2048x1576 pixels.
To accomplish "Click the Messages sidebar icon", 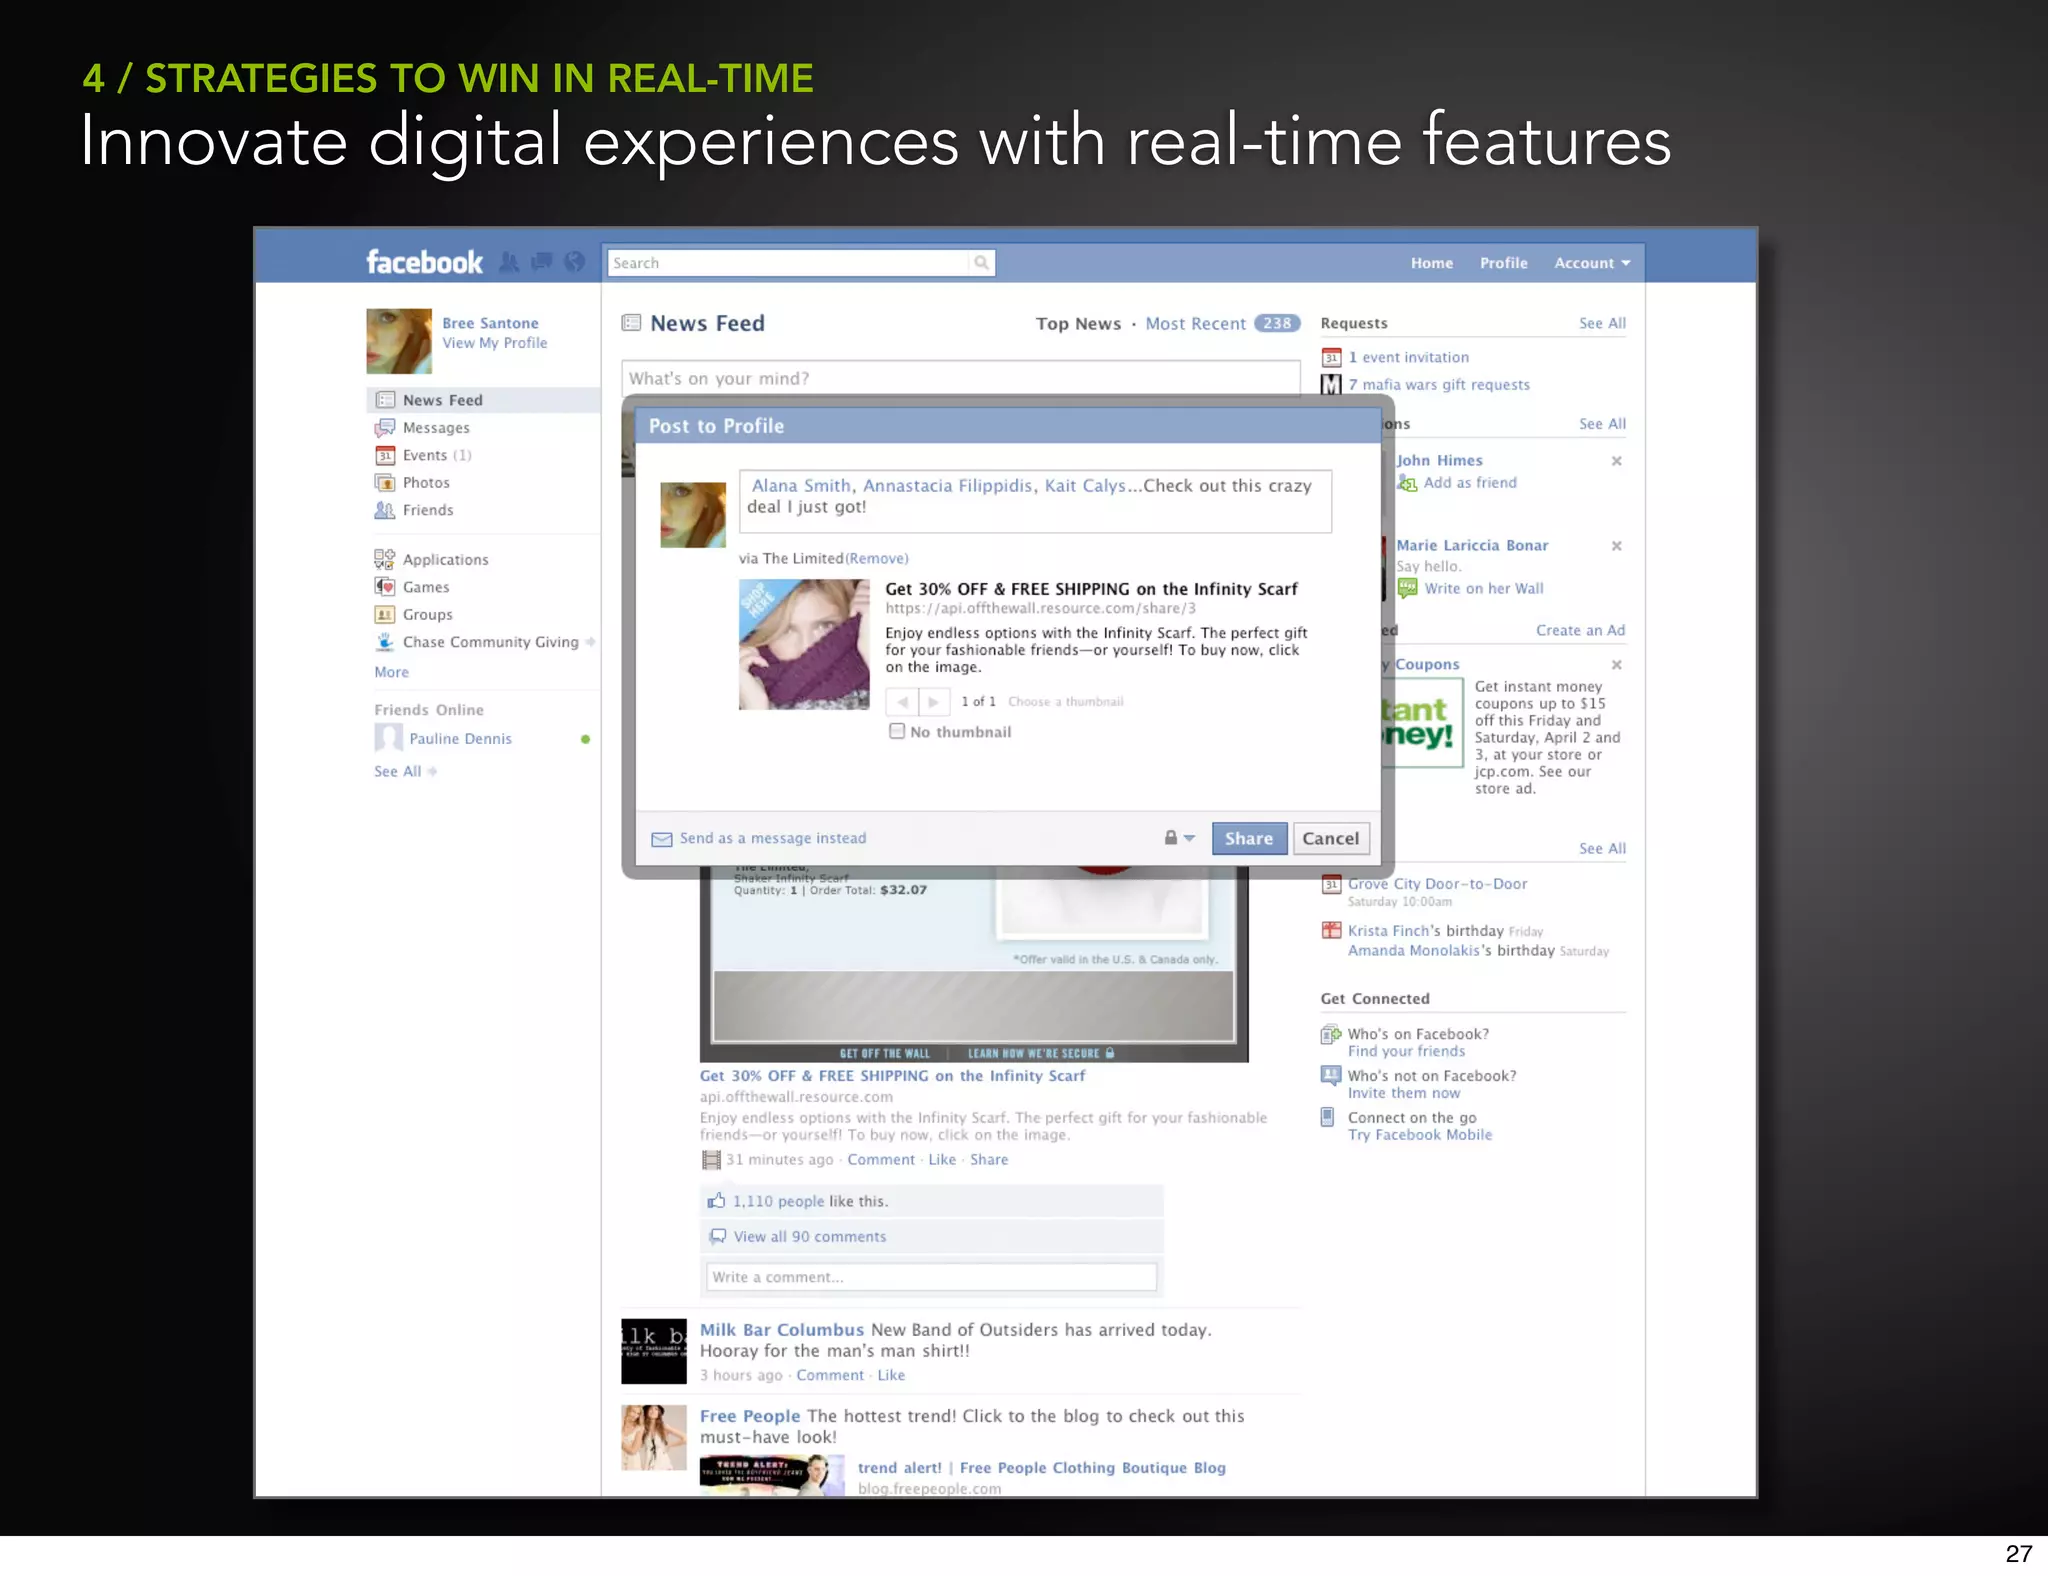I will 384,428.
